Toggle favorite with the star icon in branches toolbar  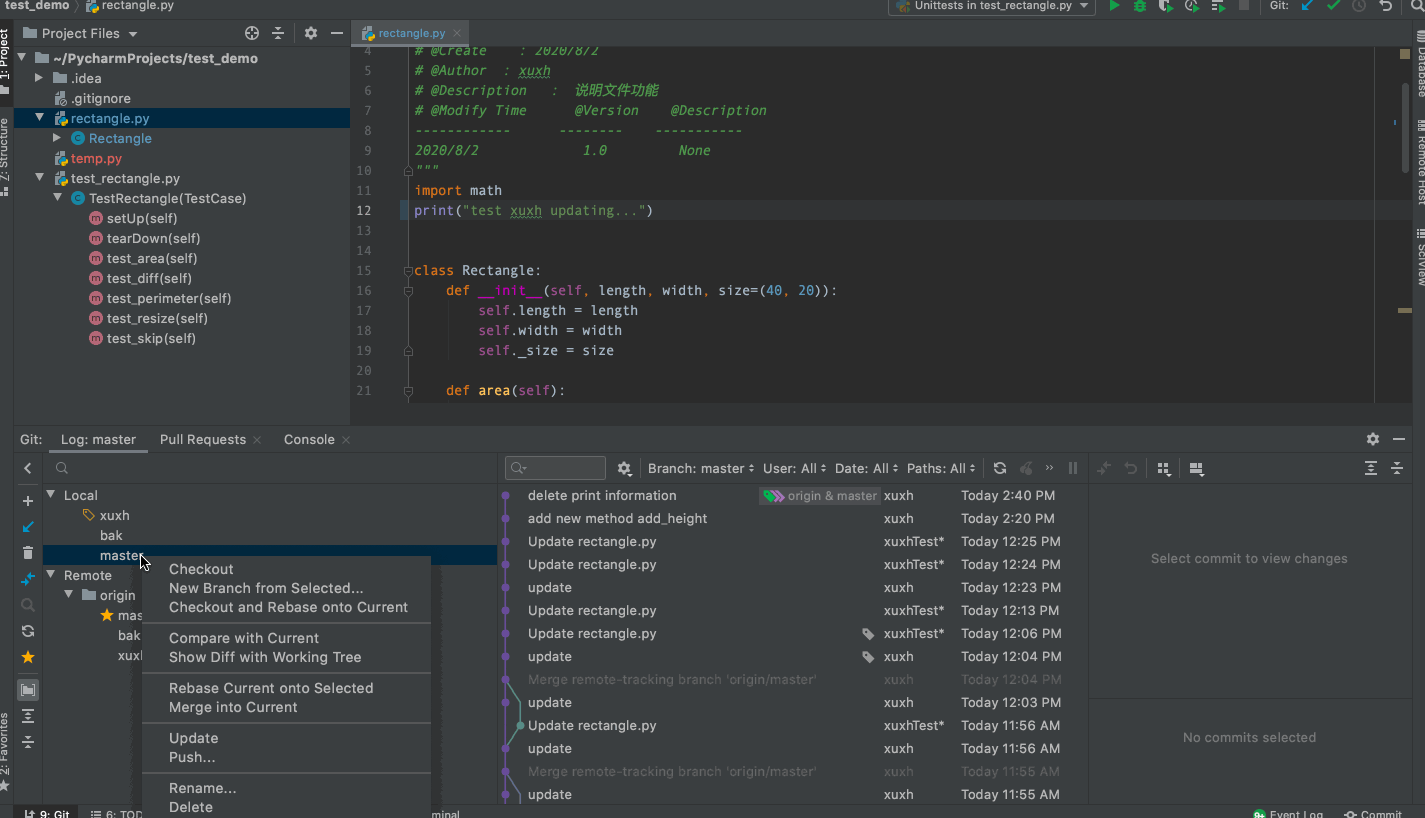tap(28, 657)
